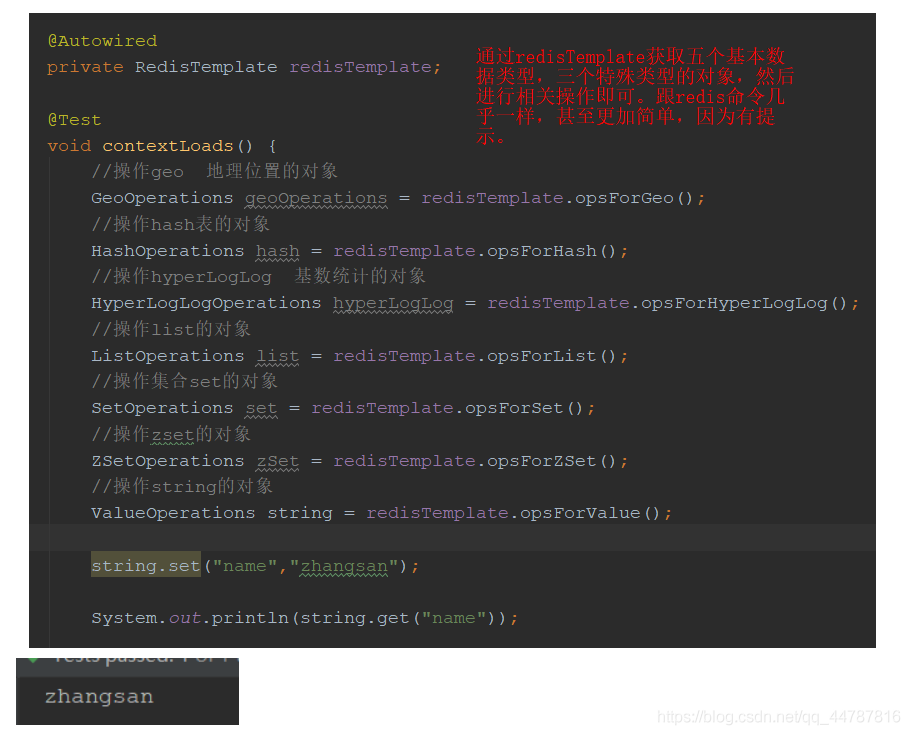Click the opsForHyperLogLog() method call
The image size is (910, 735).
coord(744,303)
